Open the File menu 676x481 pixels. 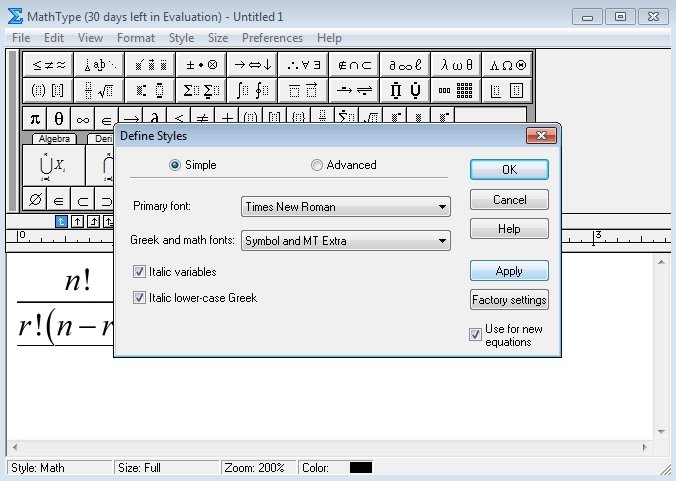(21, 38)
